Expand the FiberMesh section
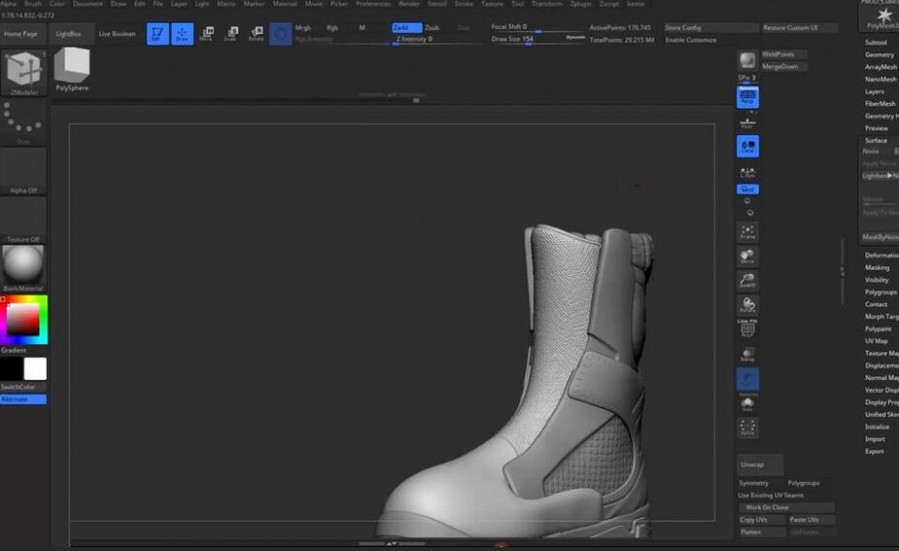Viewport: 899px width, 551px height. (x=880, y=104)
